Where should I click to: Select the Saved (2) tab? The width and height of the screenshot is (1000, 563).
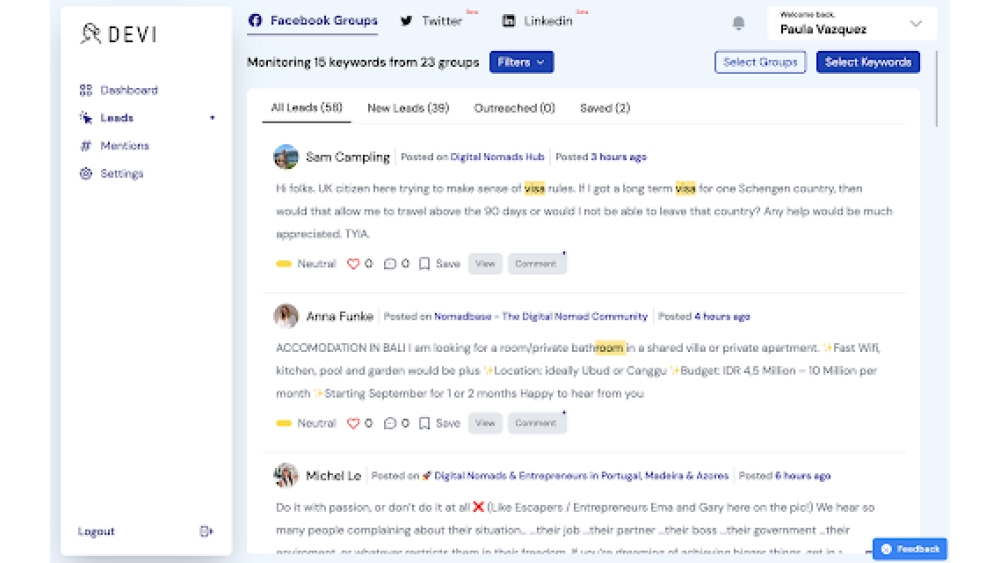click(x=605, y=108)
